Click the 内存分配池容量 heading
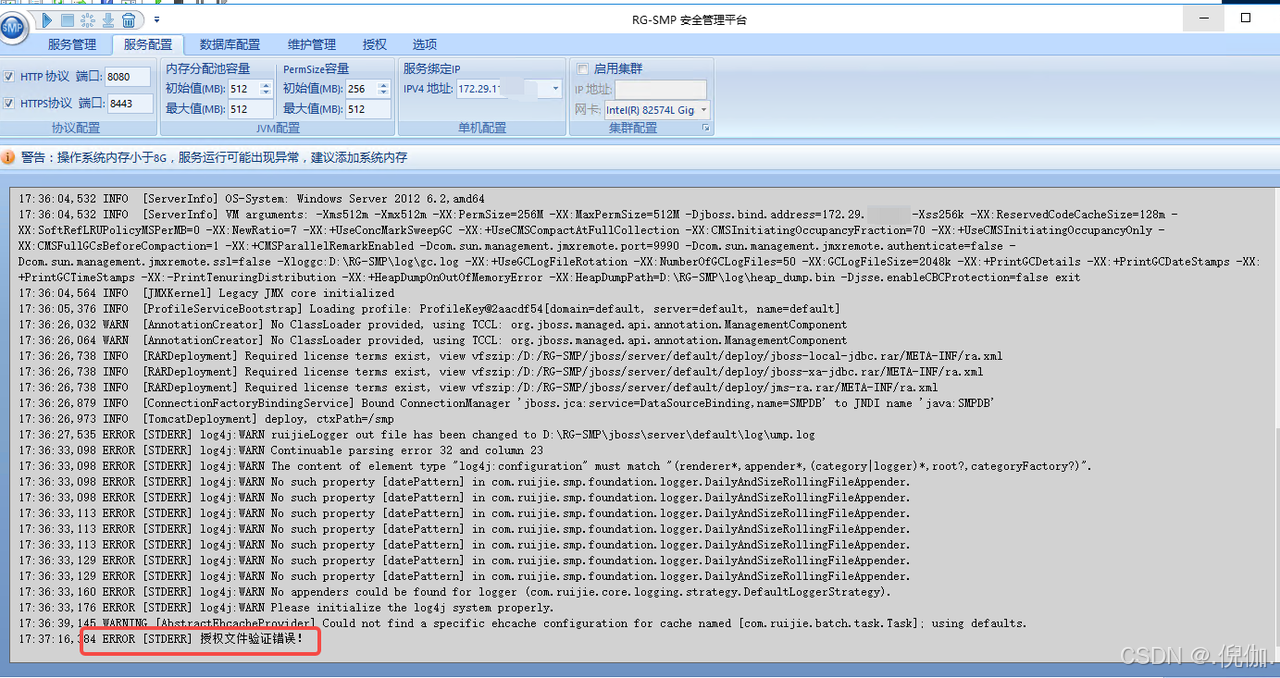1280x678 pixels. [208, 69]
